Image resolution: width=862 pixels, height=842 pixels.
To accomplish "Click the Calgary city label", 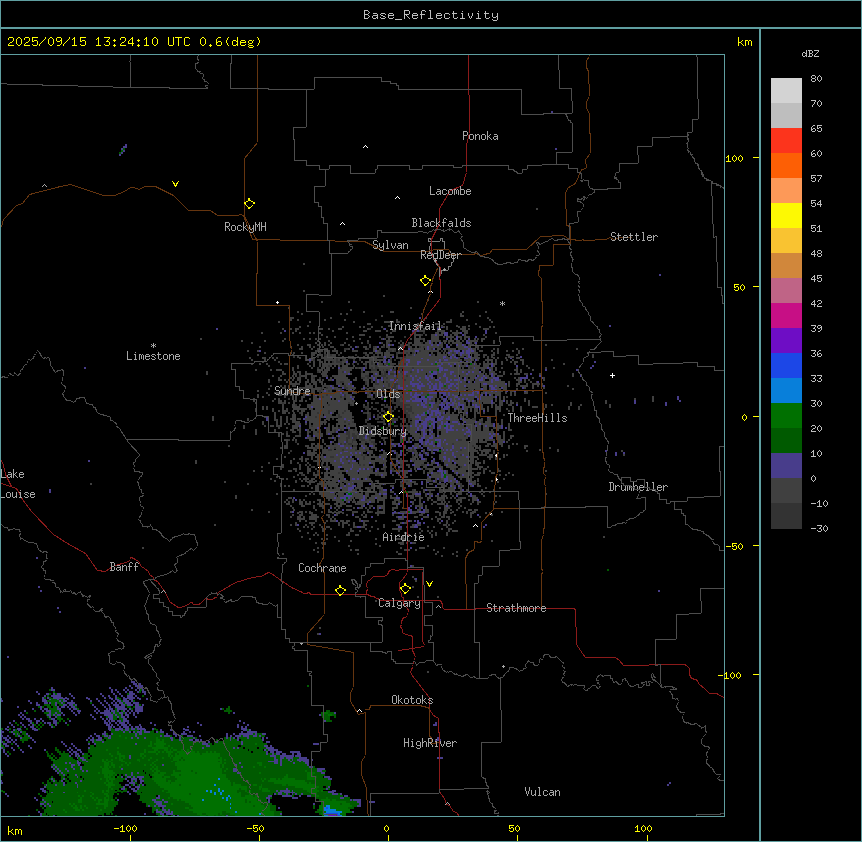I will (x=399, y=603).
